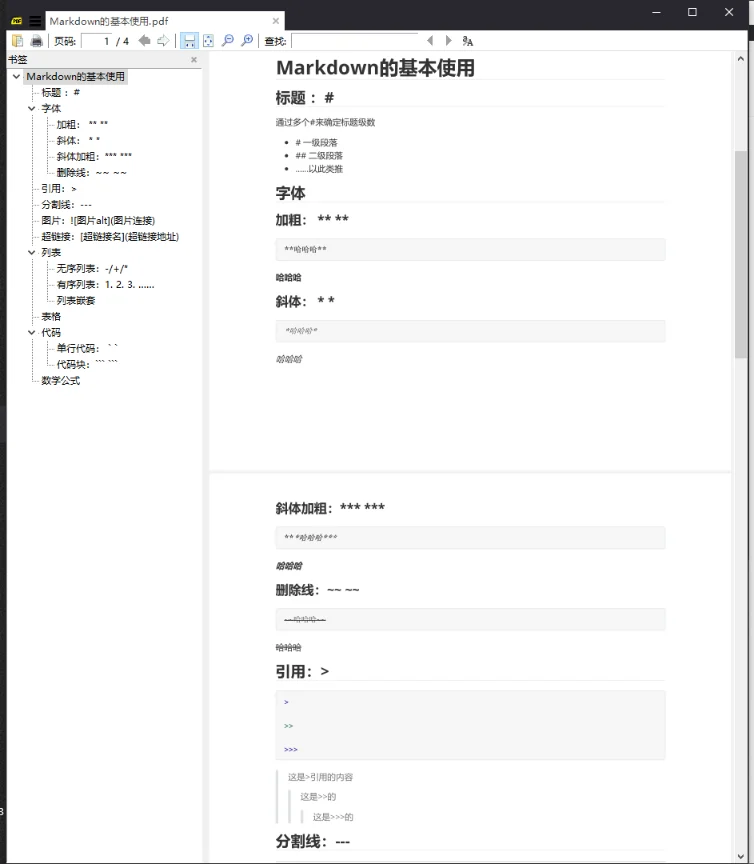Screen dimensions: 754x864
Task: Go to 无序列表：-/+/* bookmark
Action: (92, 268)
